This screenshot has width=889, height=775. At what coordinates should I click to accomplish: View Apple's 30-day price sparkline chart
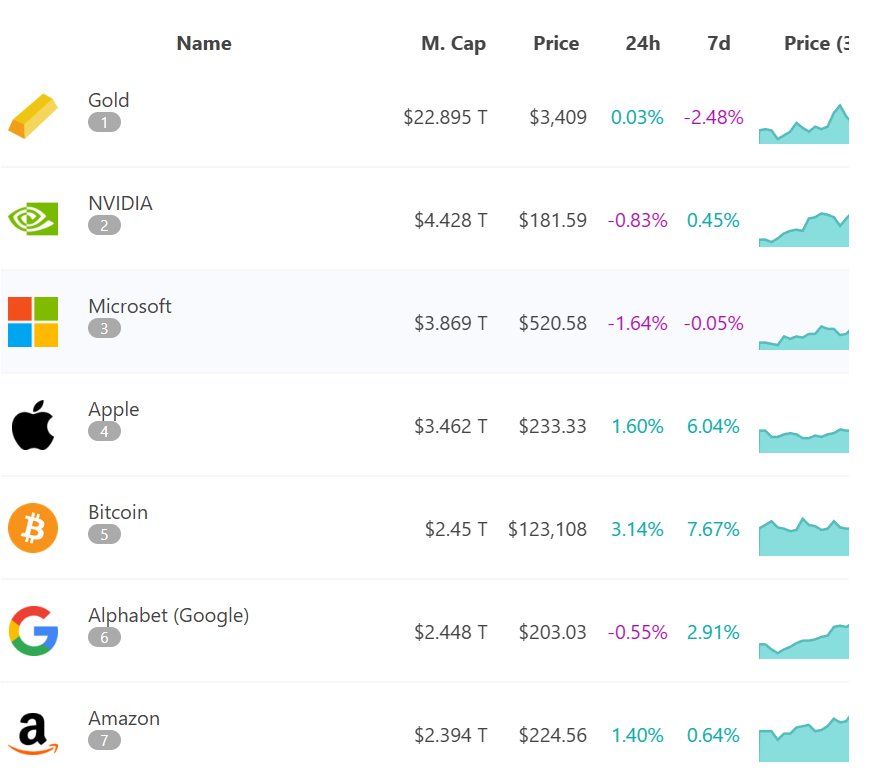coord(804,441)
